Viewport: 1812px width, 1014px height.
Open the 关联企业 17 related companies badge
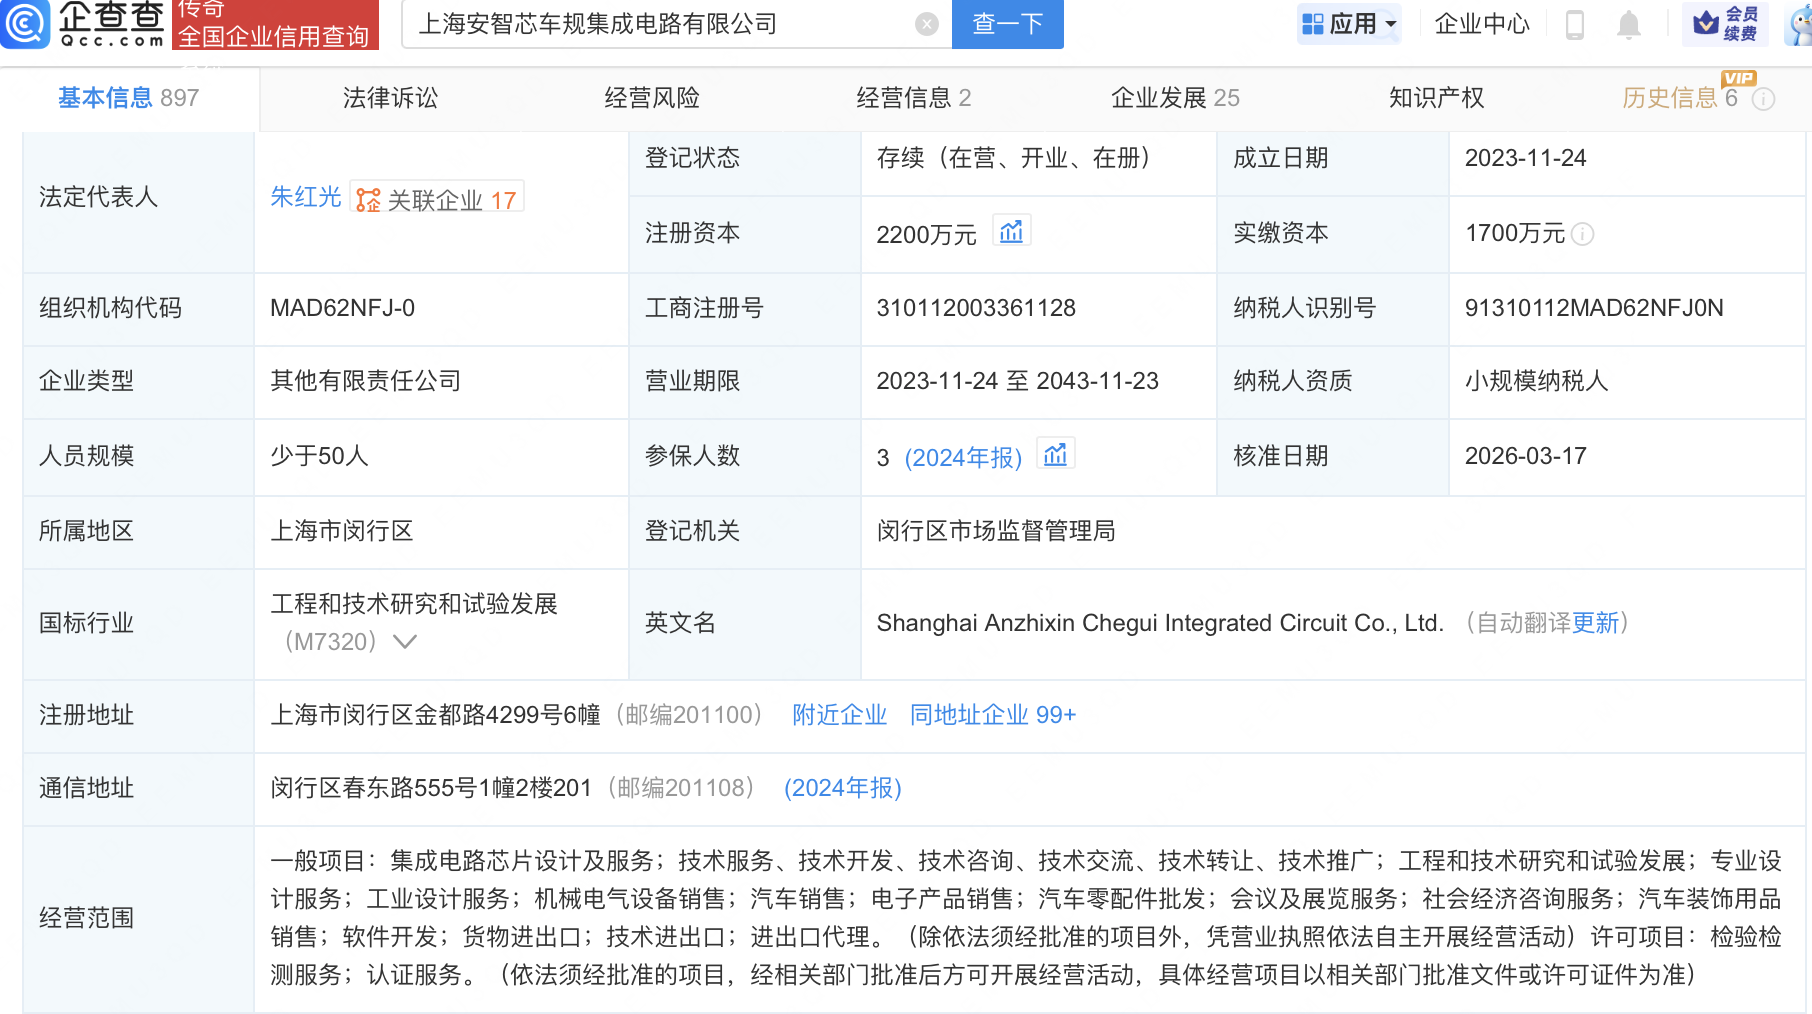coord(438,199)
